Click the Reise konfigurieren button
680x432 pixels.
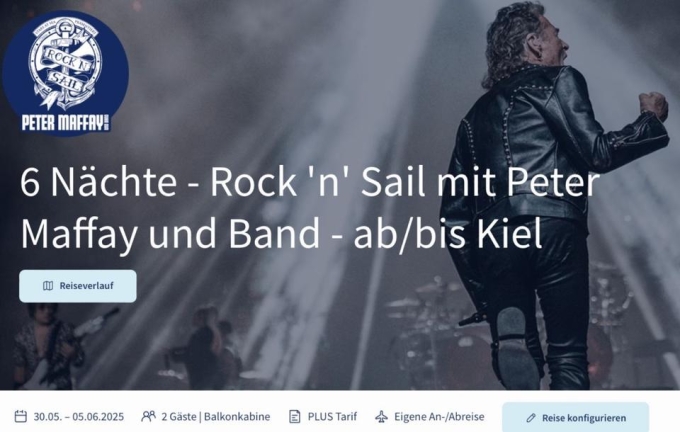(575, 417)
